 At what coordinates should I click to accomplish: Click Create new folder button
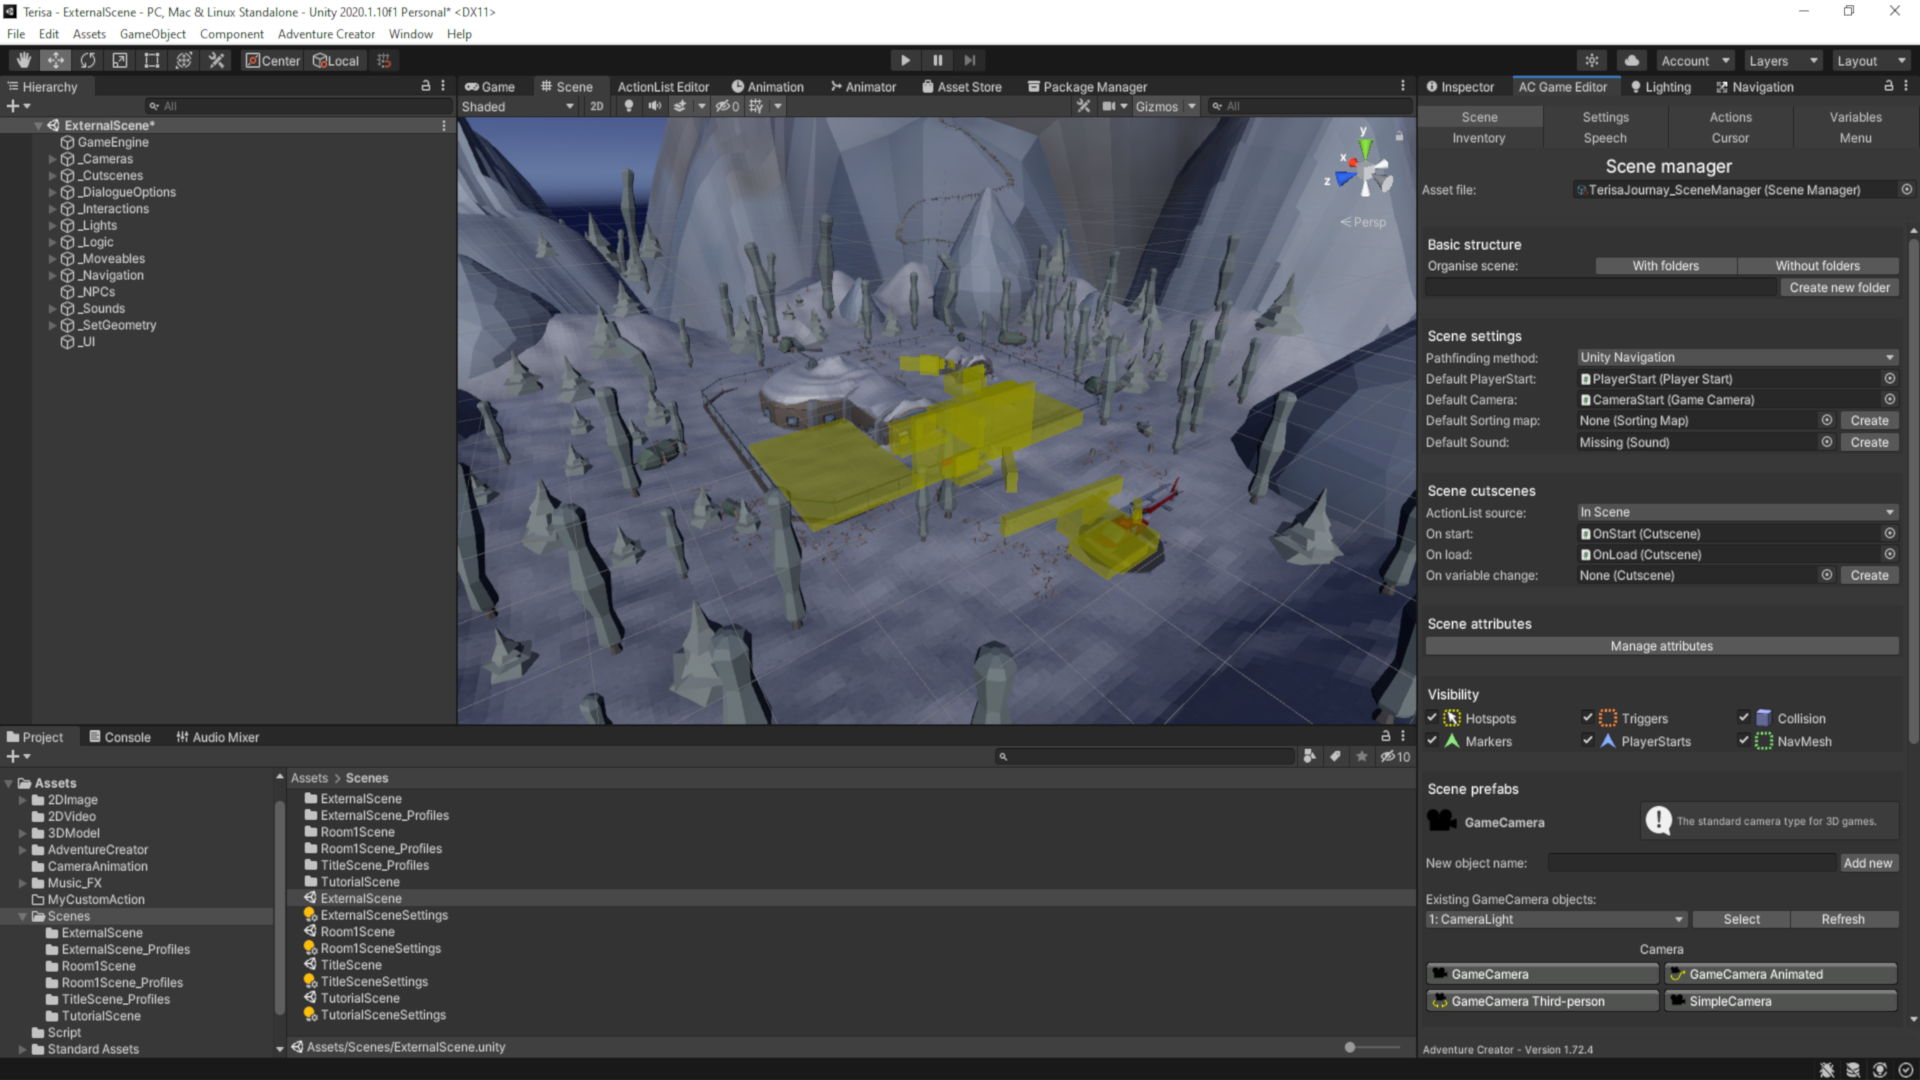click(x=1839, y=287)
